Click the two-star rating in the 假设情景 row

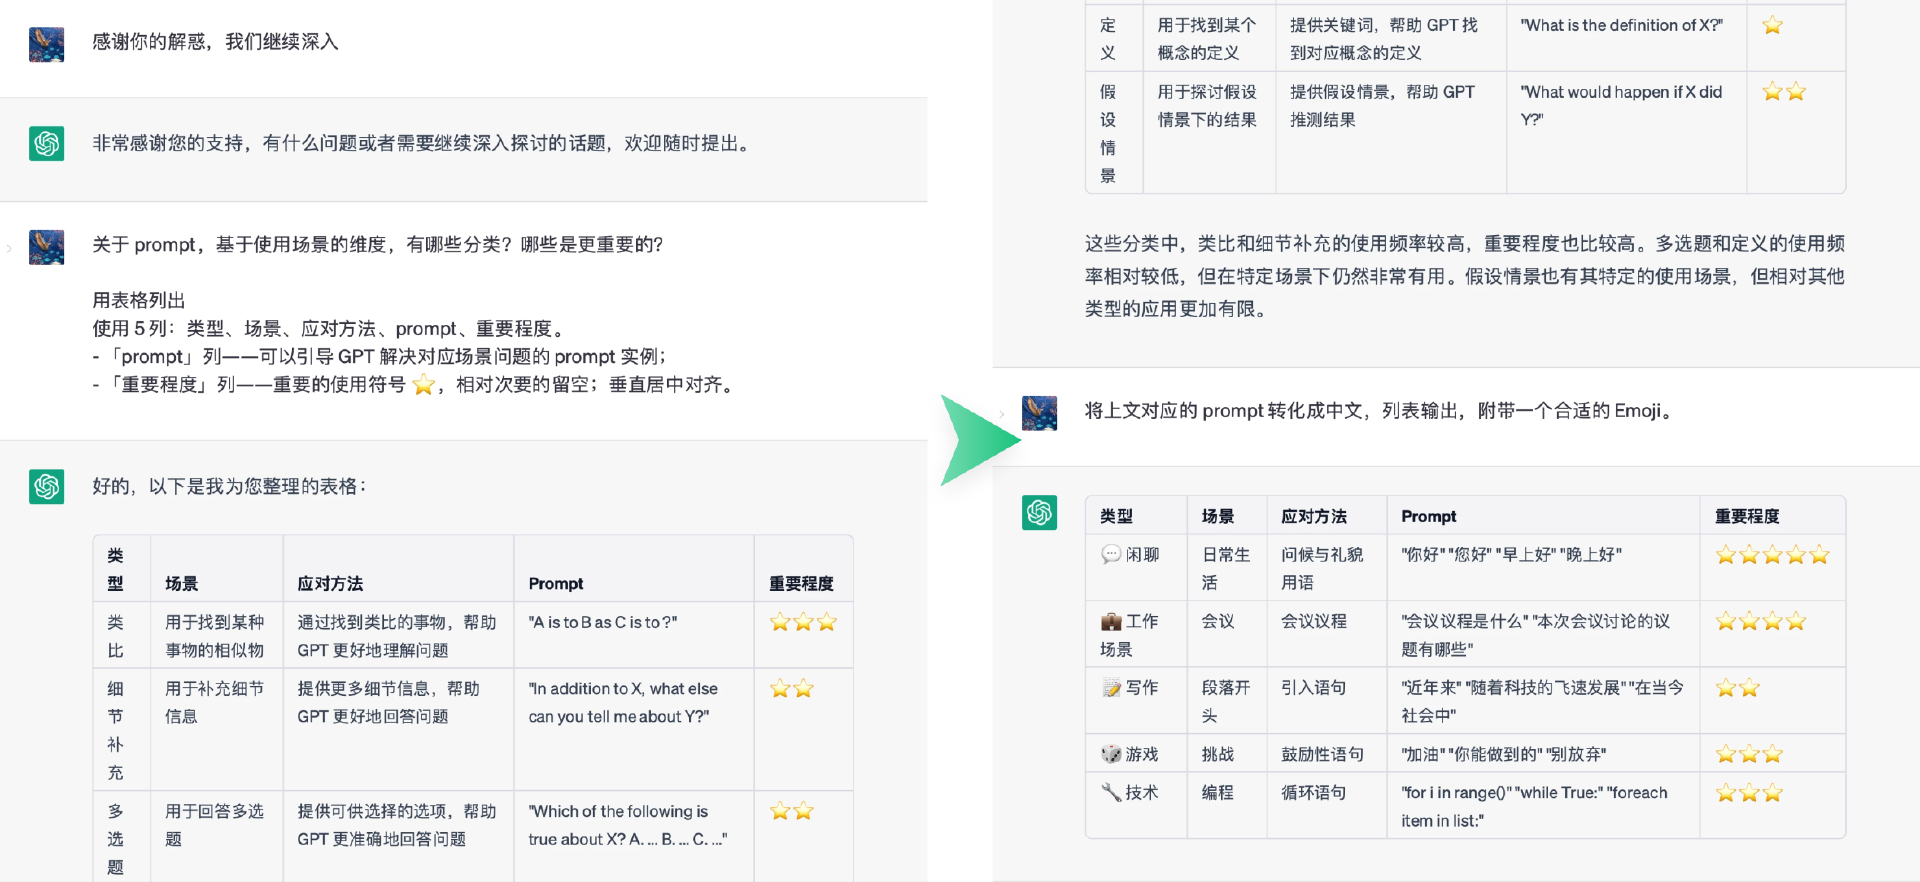tap(1784, 92)
